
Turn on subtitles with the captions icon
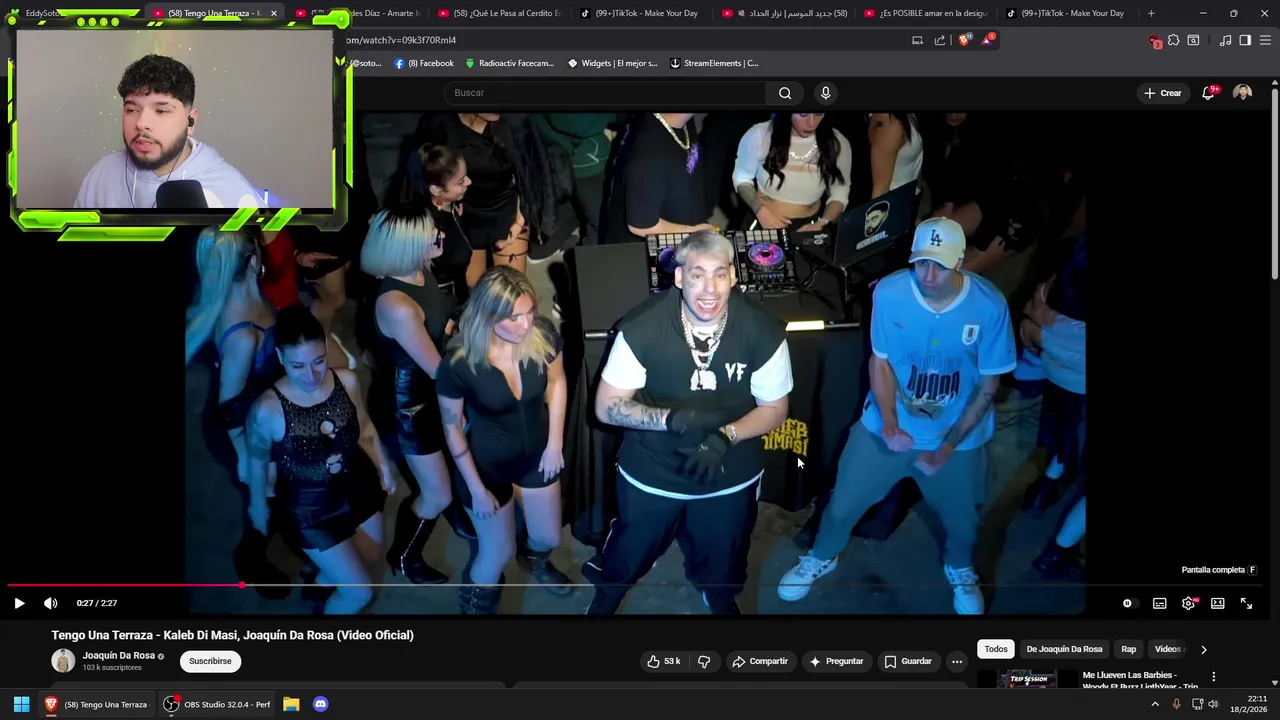pyautogui.click(x=1159, y=603)
